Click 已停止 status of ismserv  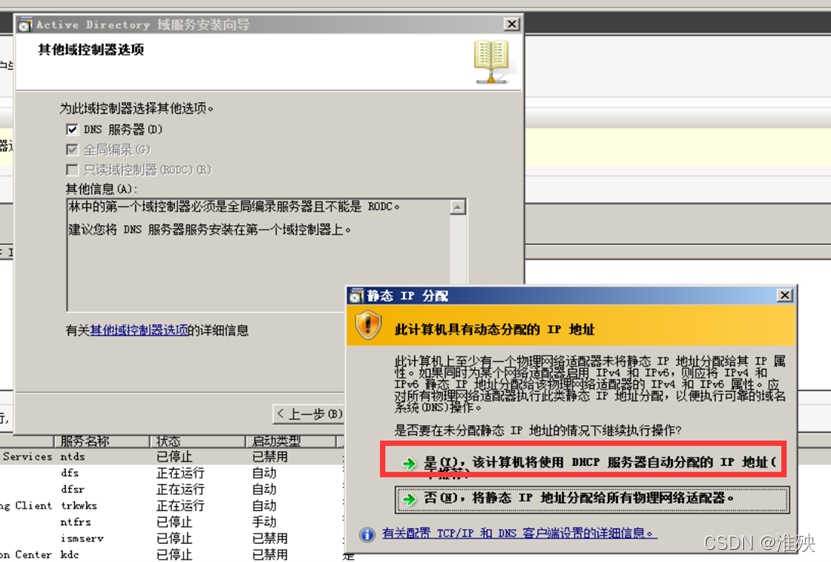point(174,539)
